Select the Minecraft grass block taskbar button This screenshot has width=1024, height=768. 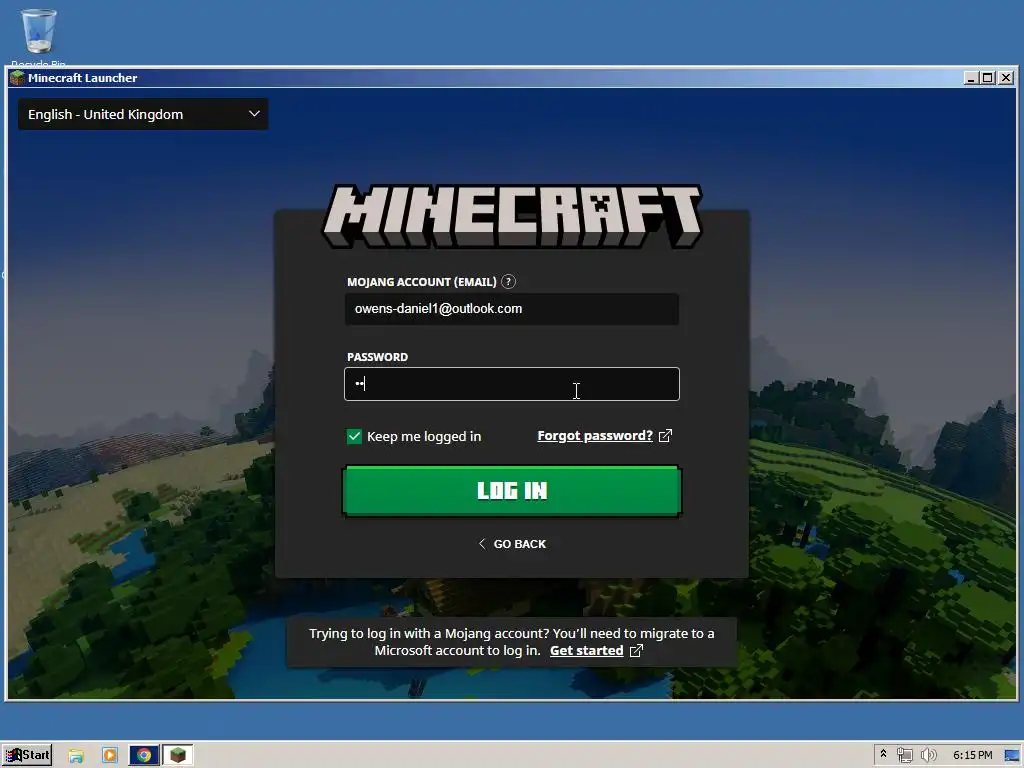click(178, 756)
